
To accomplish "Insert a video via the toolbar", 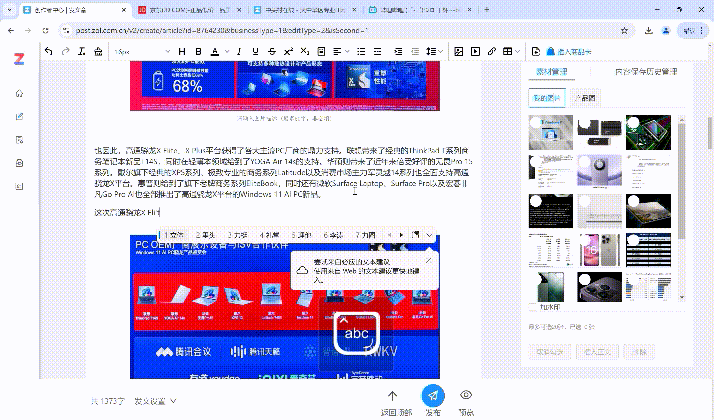I will coord(475,51).
